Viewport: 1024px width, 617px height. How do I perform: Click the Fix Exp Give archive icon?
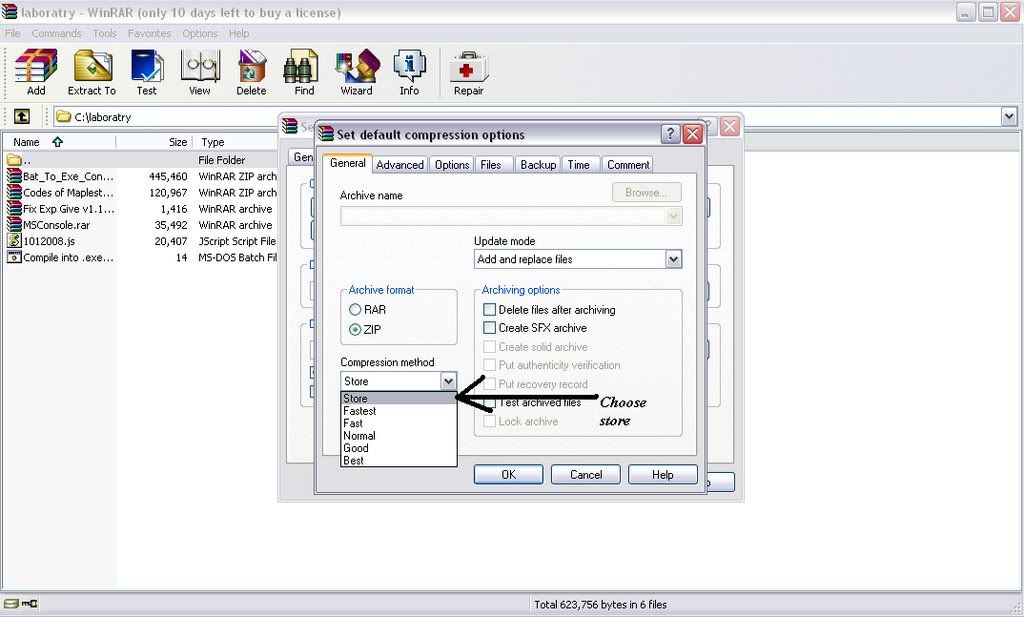[14, 208]
